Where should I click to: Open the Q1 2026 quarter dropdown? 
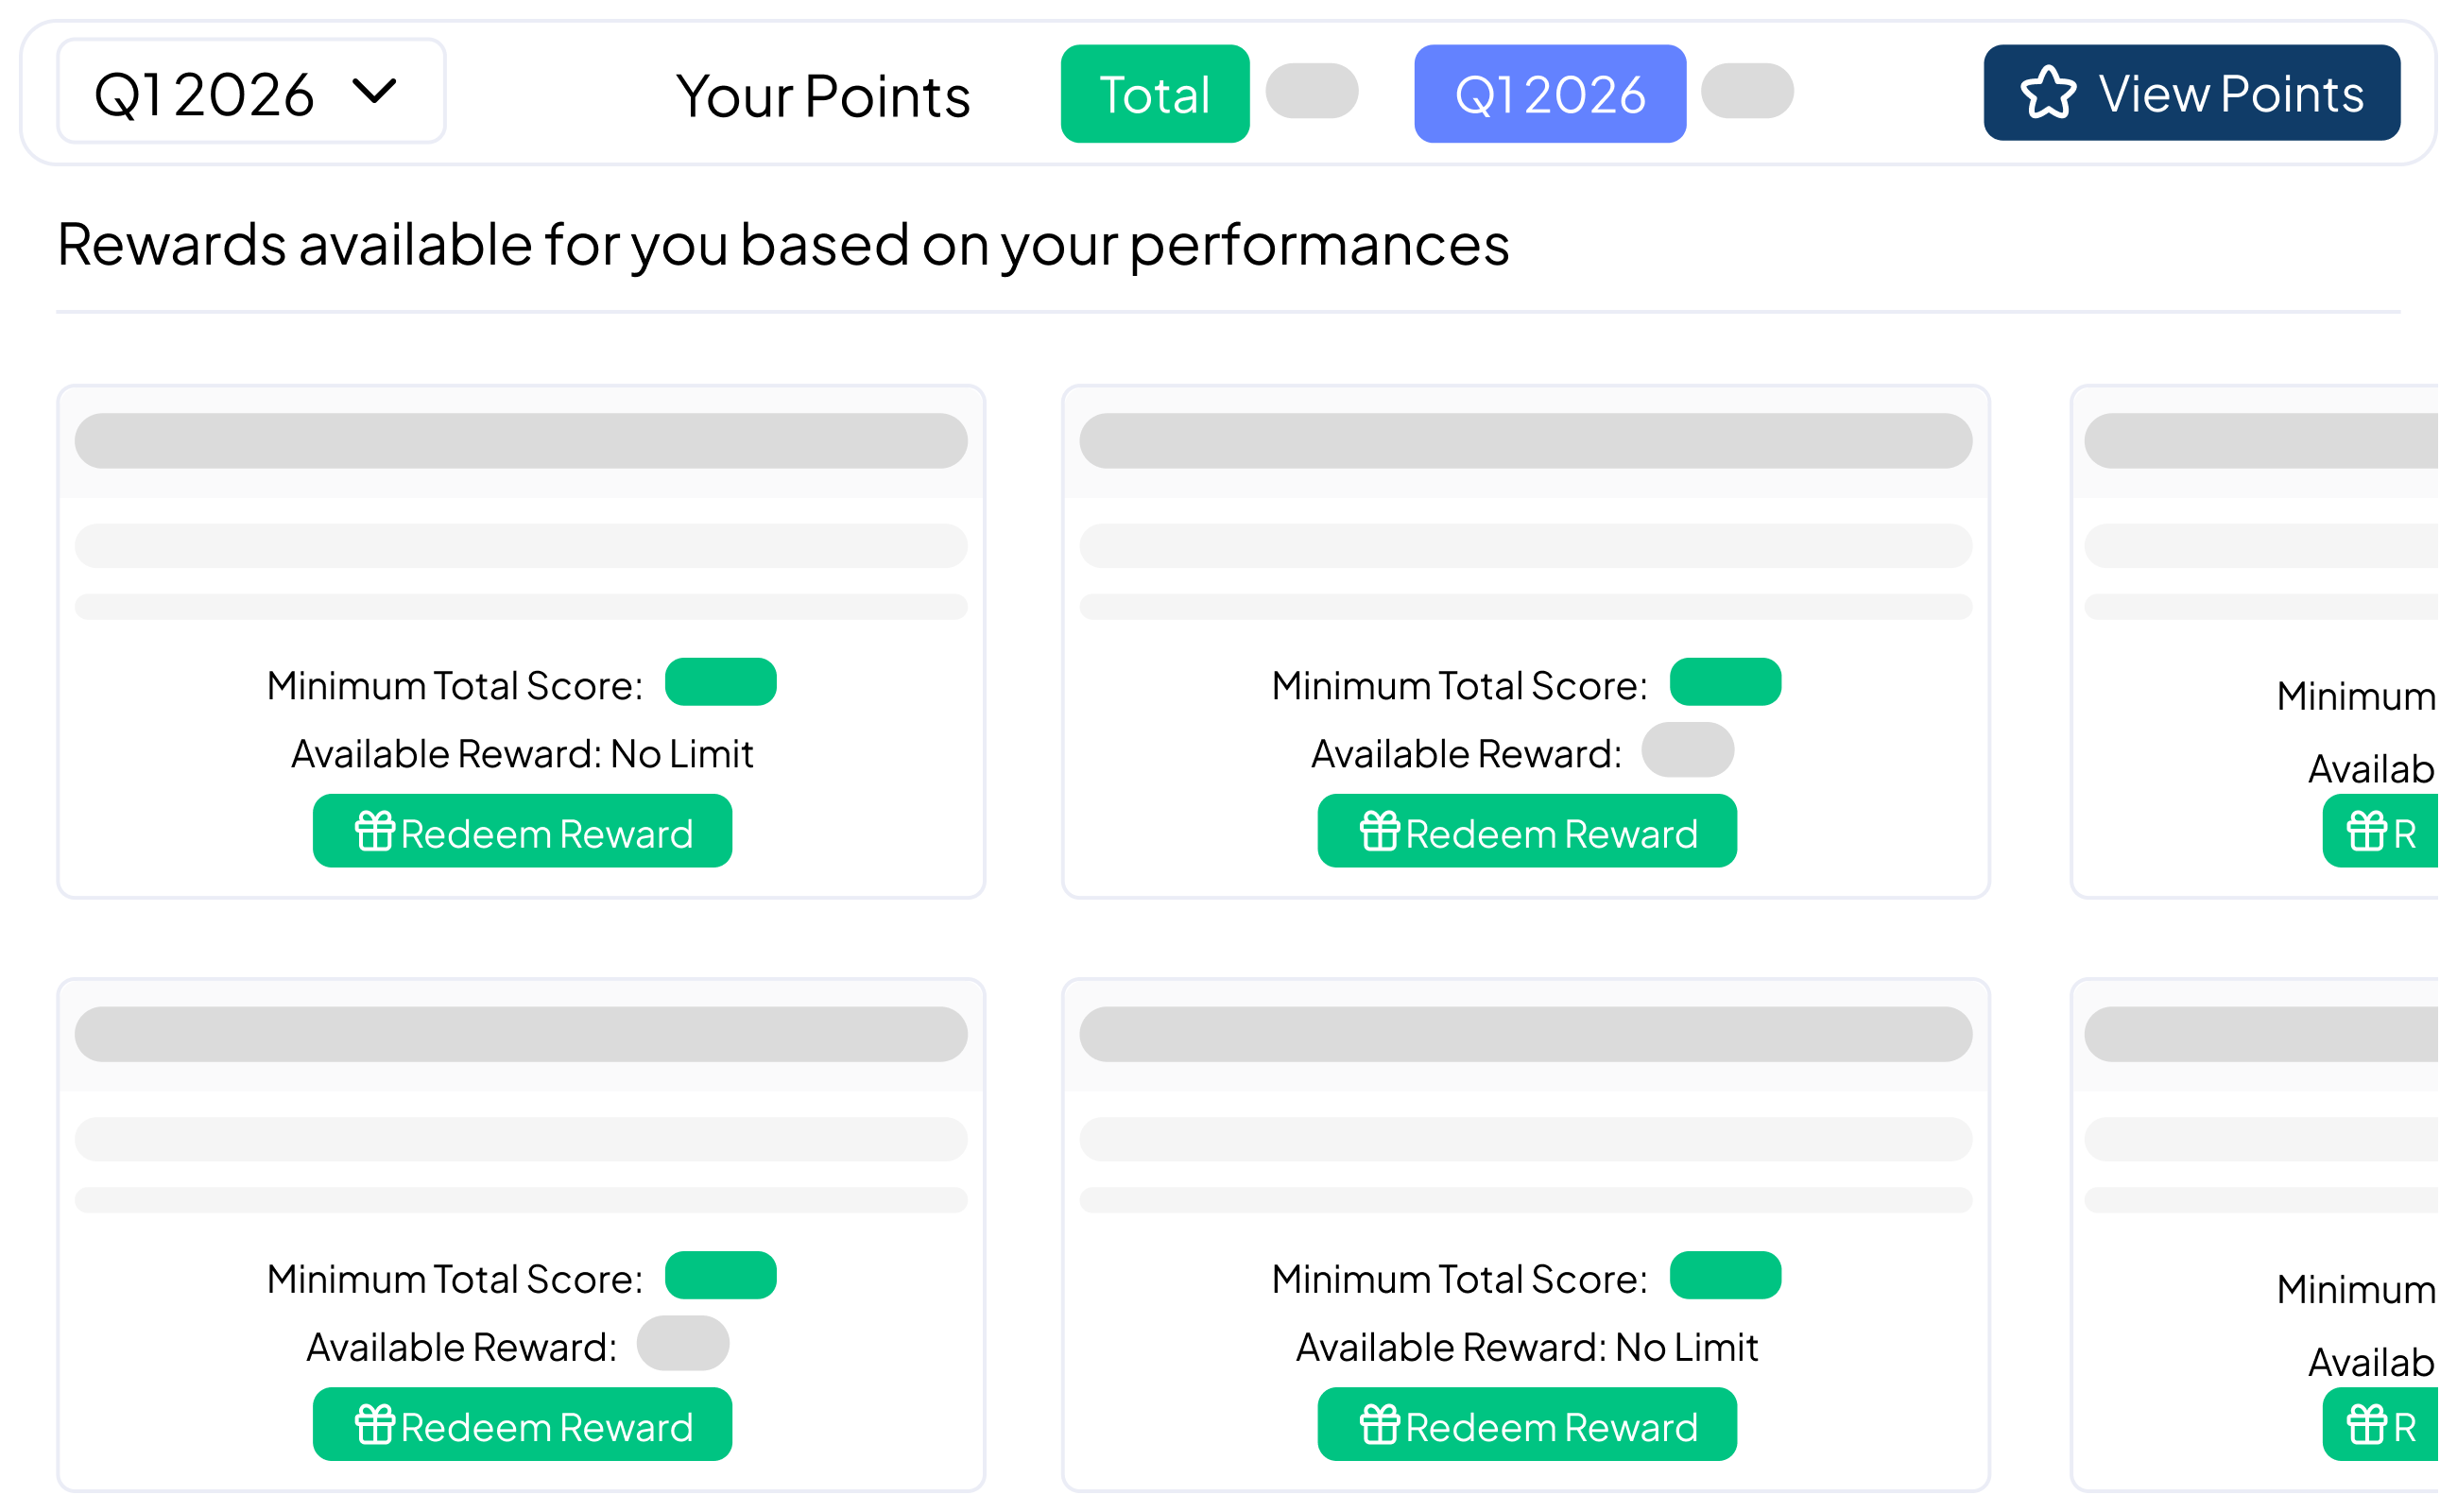coord(250,92)
